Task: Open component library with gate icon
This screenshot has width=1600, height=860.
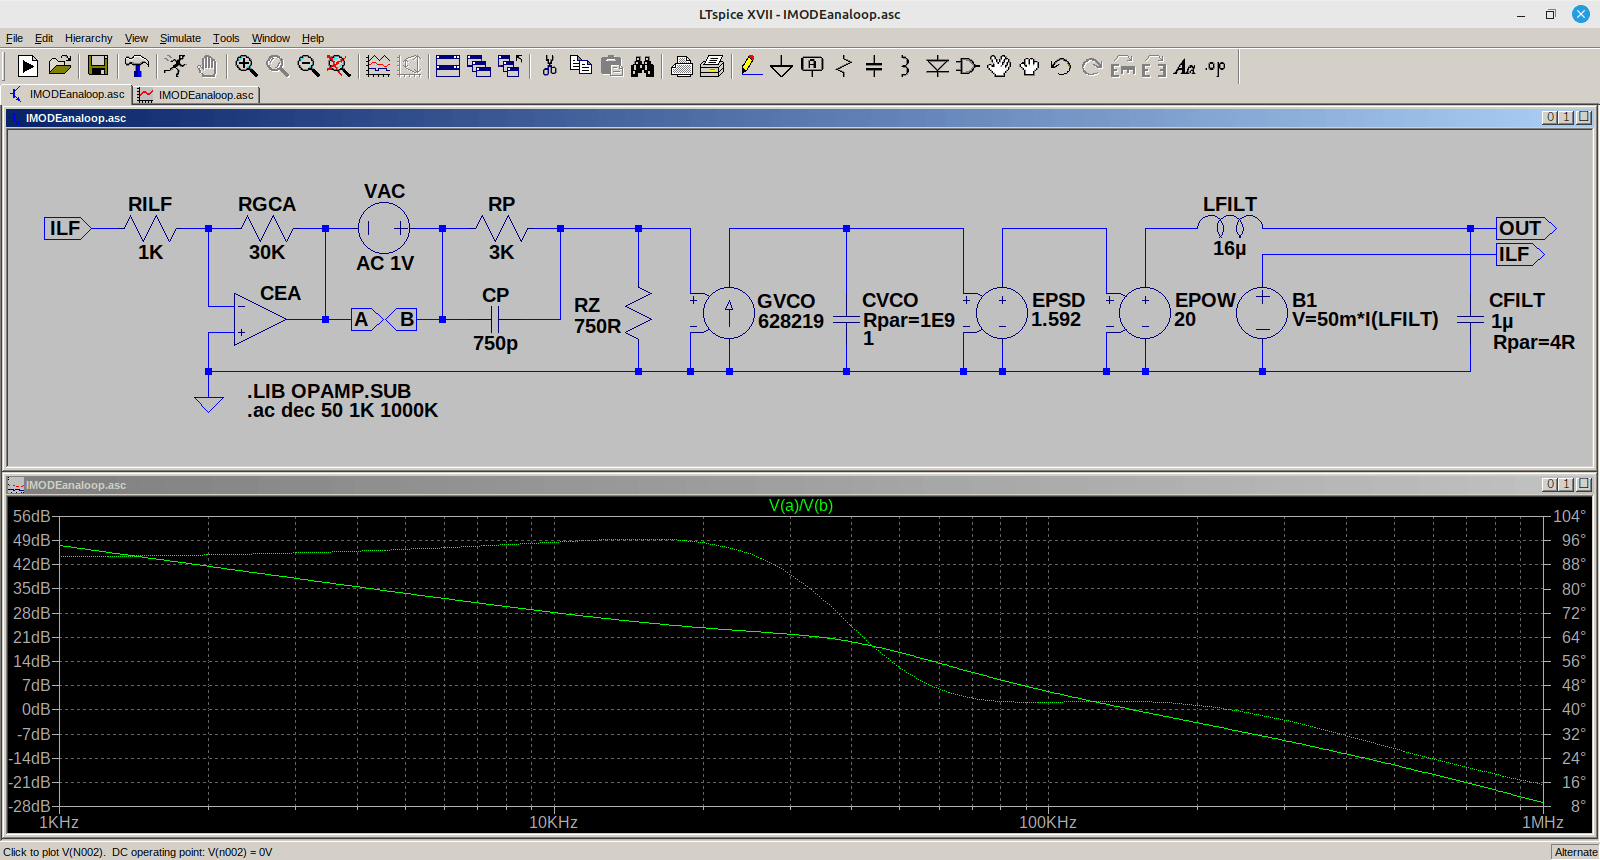Action: pyautogui.click(x=967, y=66)
